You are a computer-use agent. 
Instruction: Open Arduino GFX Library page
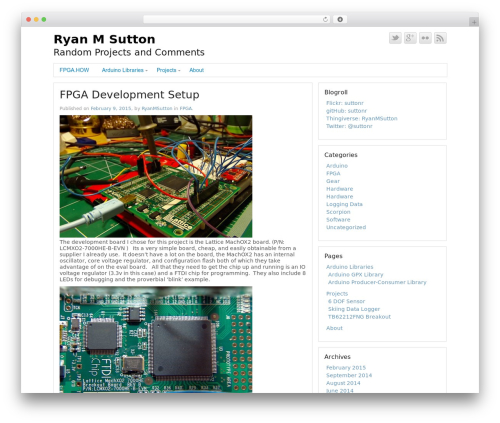[355, 274]
